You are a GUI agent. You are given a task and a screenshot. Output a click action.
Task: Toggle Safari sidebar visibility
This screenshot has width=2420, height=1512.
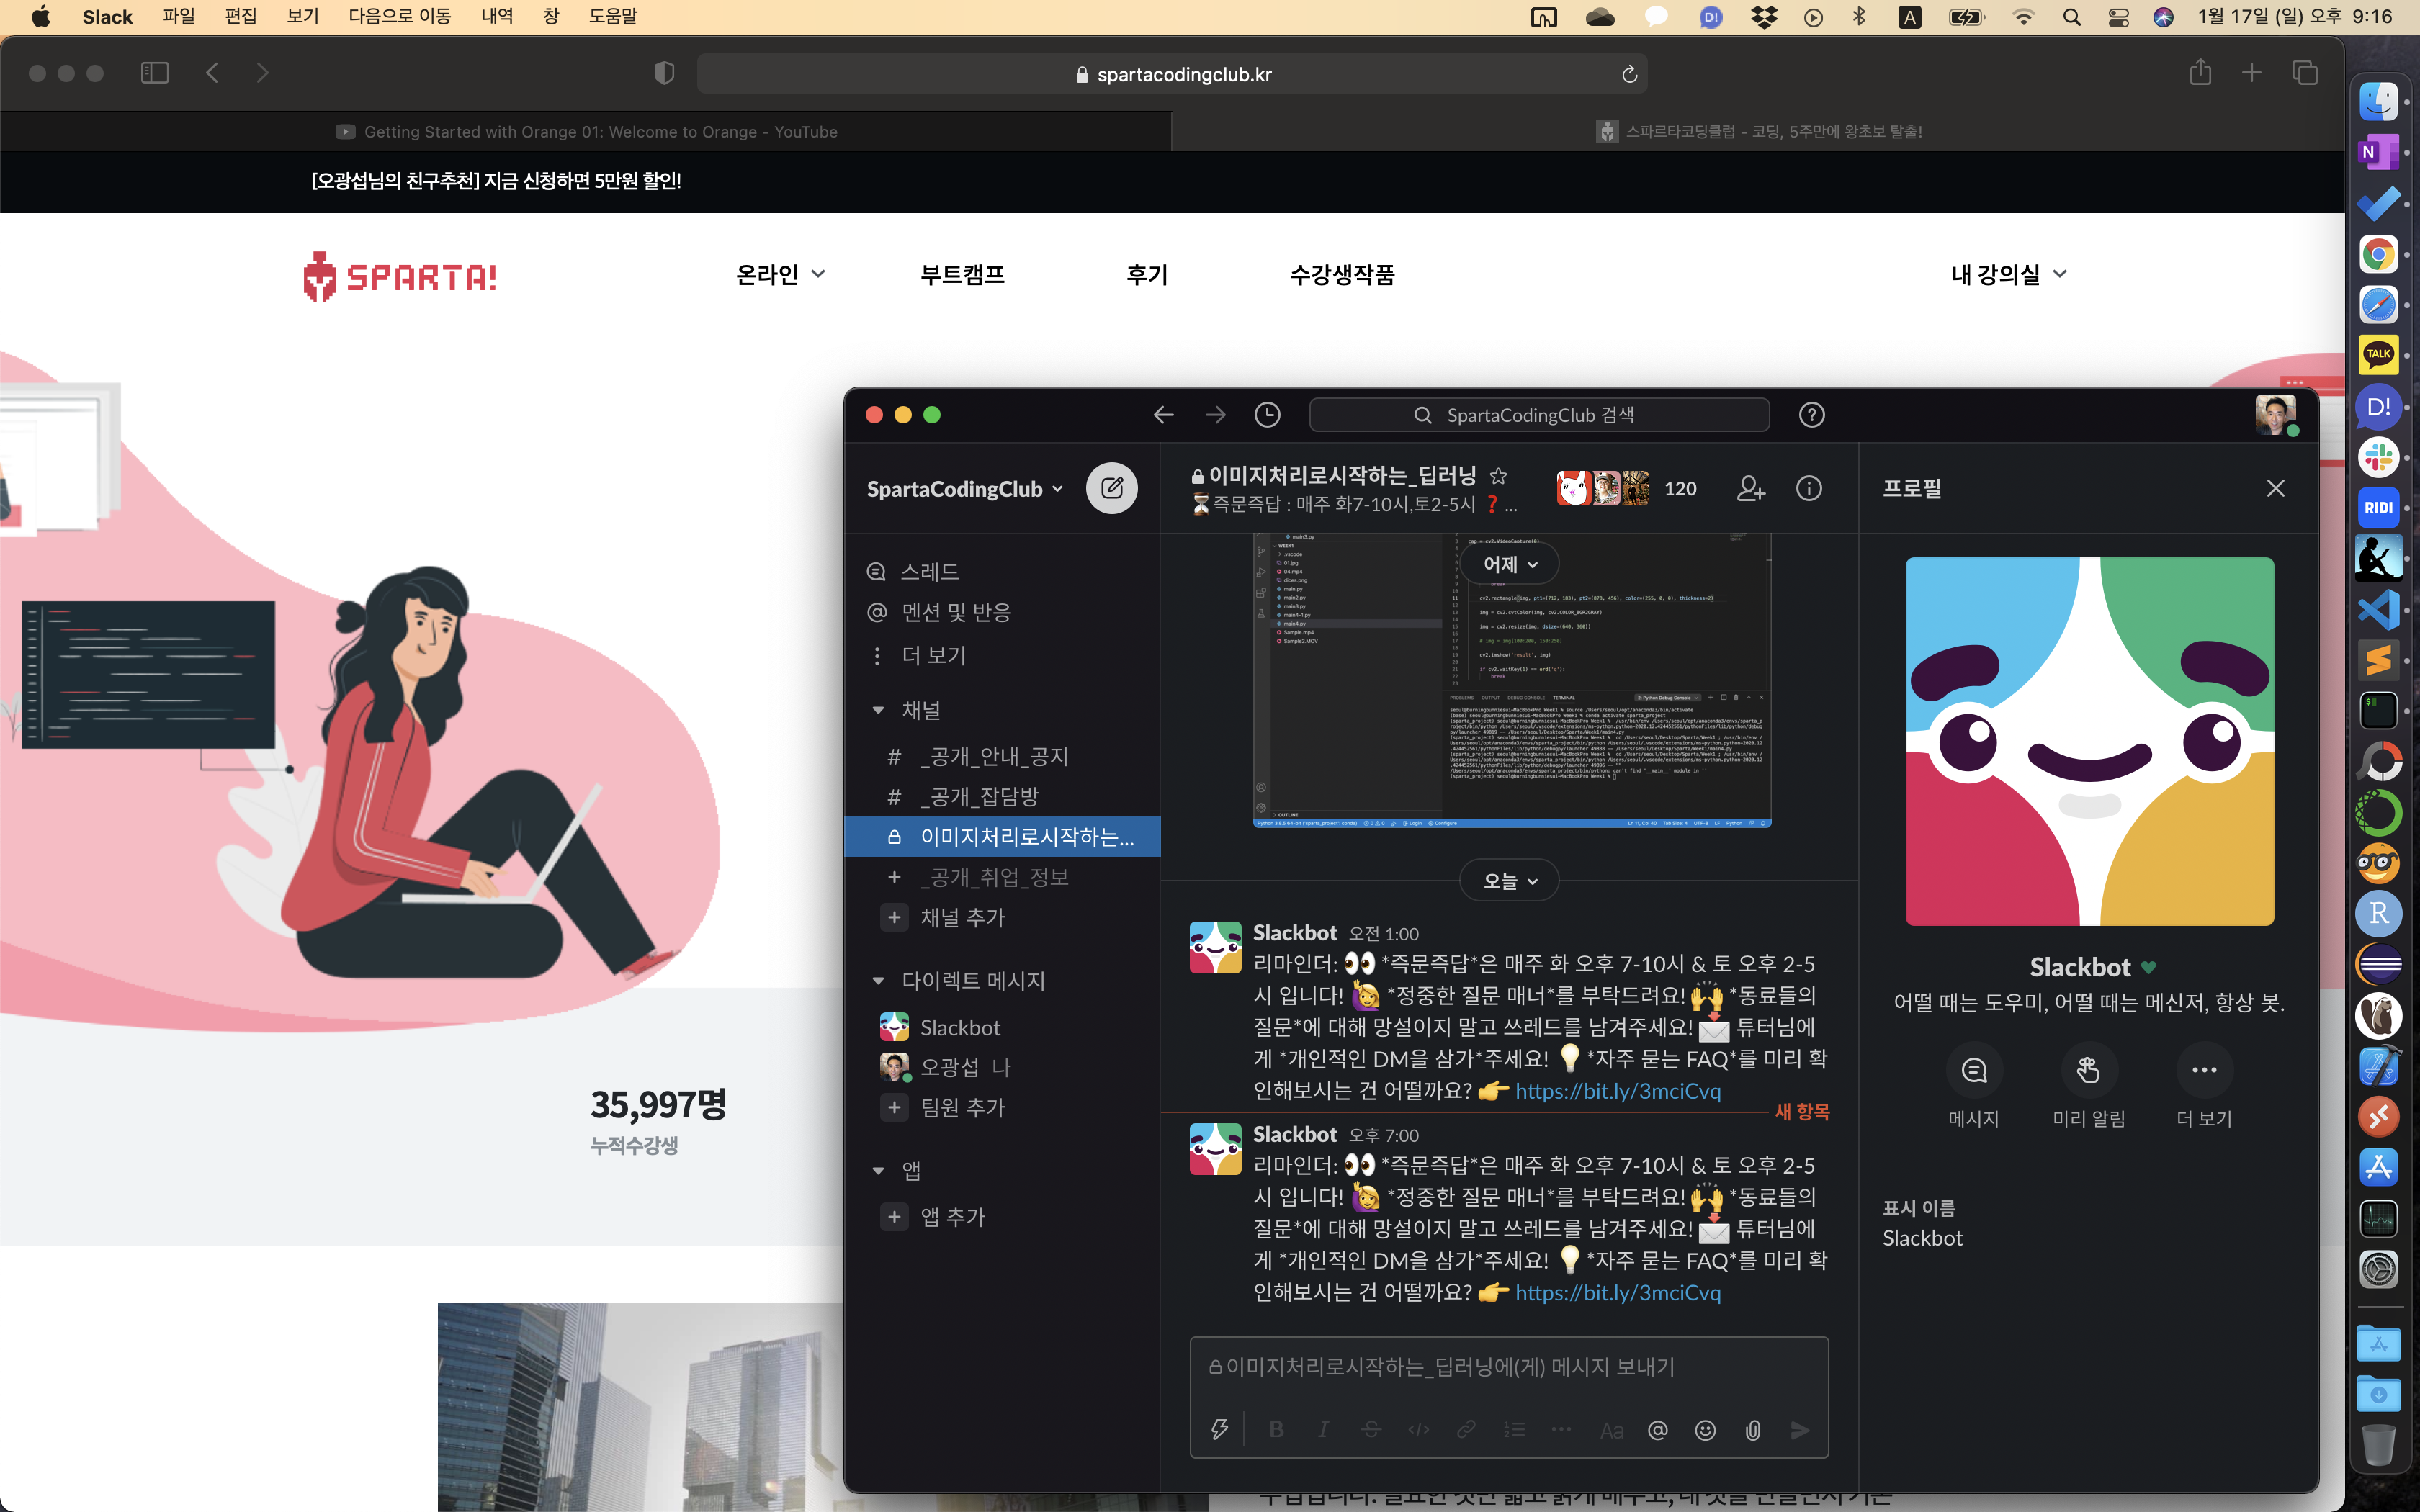click(x=155, y=73)
